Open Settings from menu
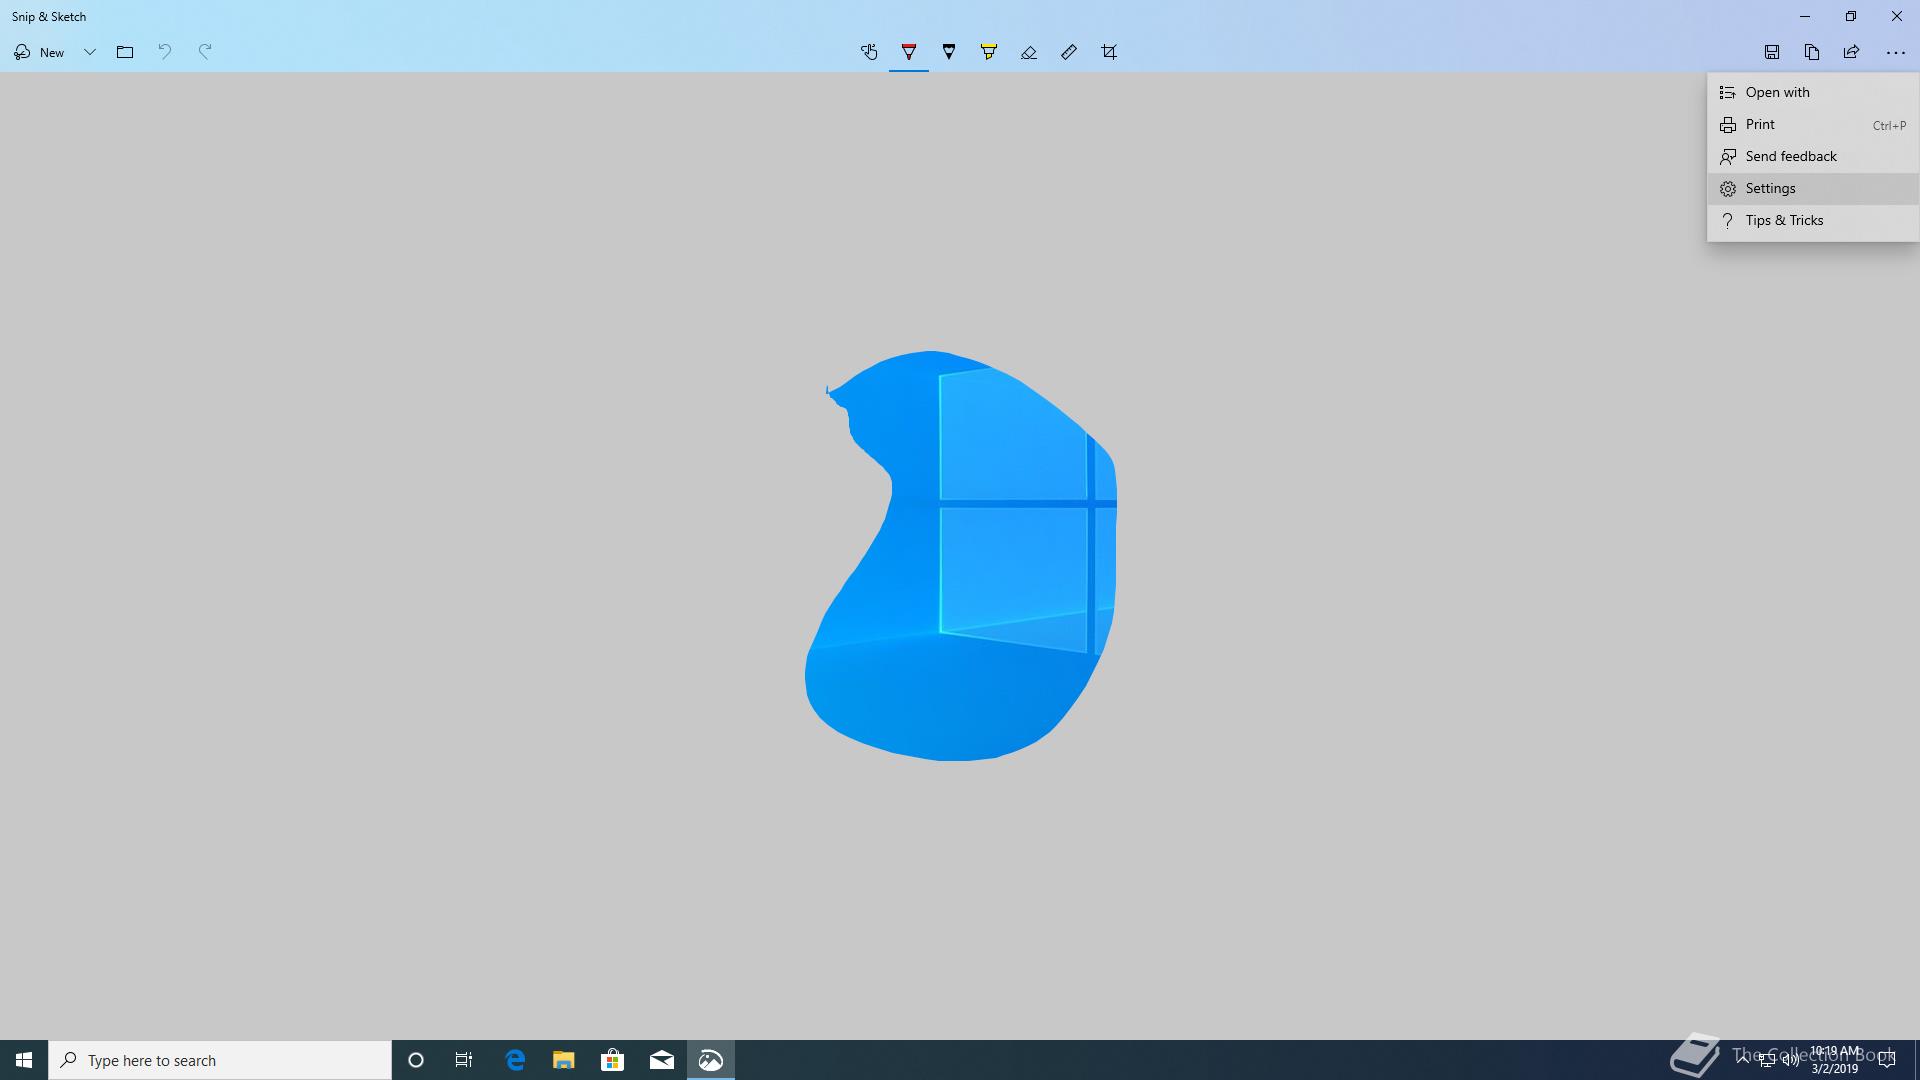1920x1080 pixels. click(1813, 188)
